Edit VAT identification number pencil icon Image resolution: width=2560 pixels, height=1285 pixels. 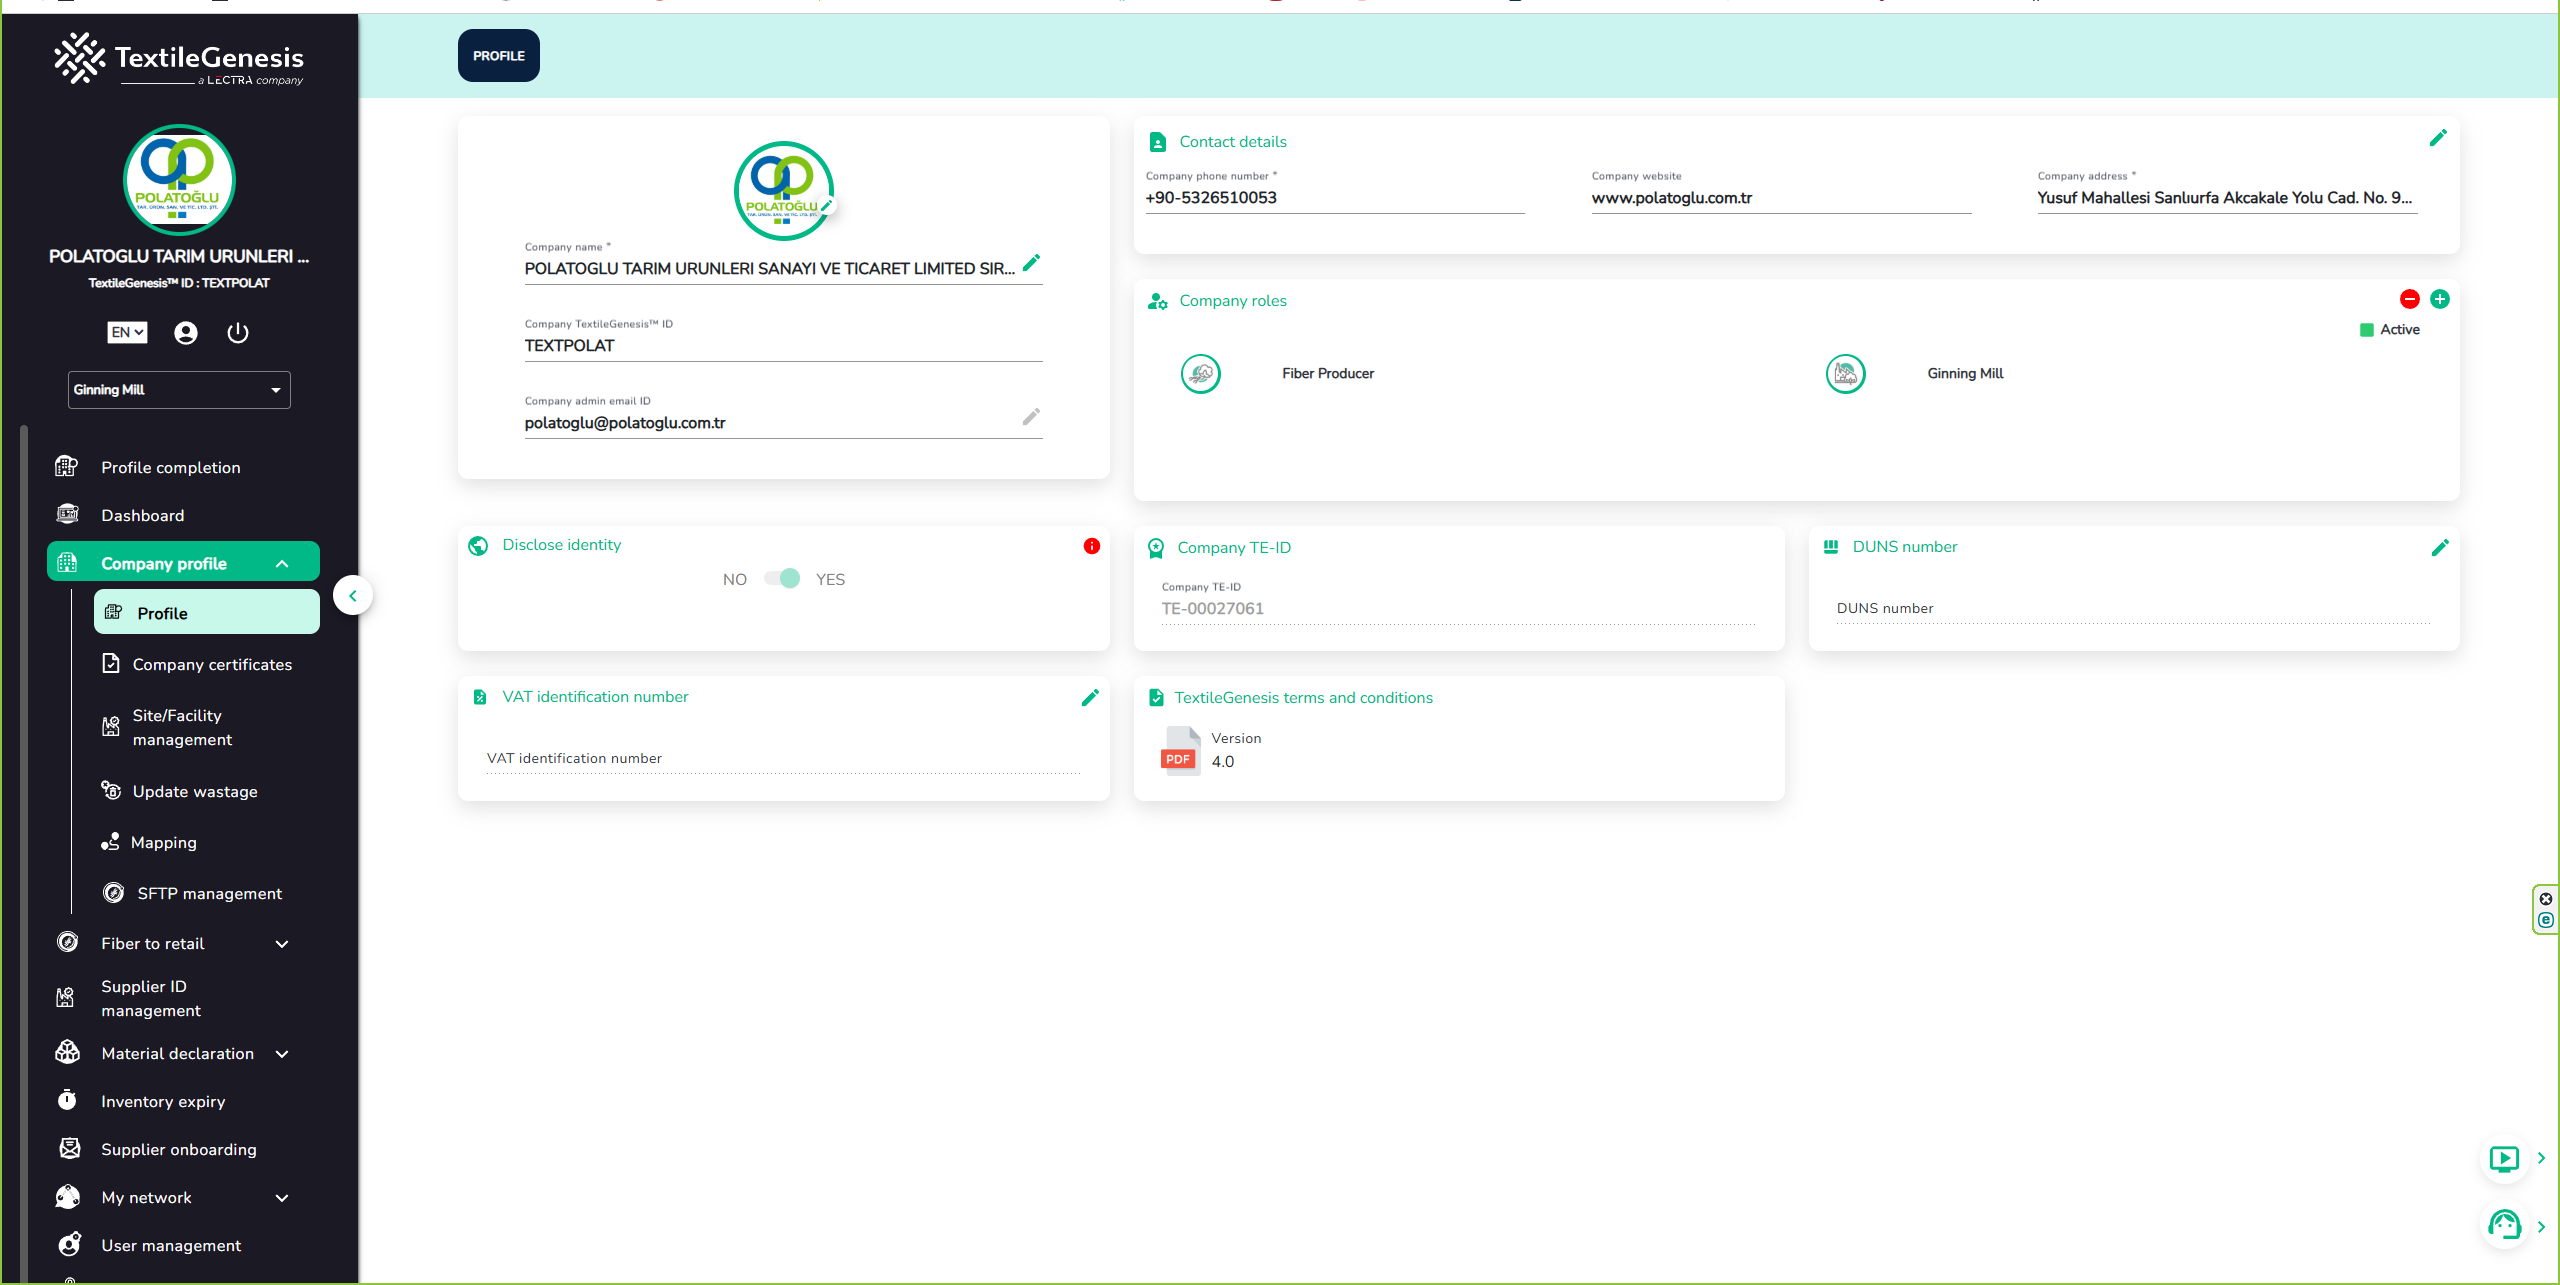pos(1090,698)
